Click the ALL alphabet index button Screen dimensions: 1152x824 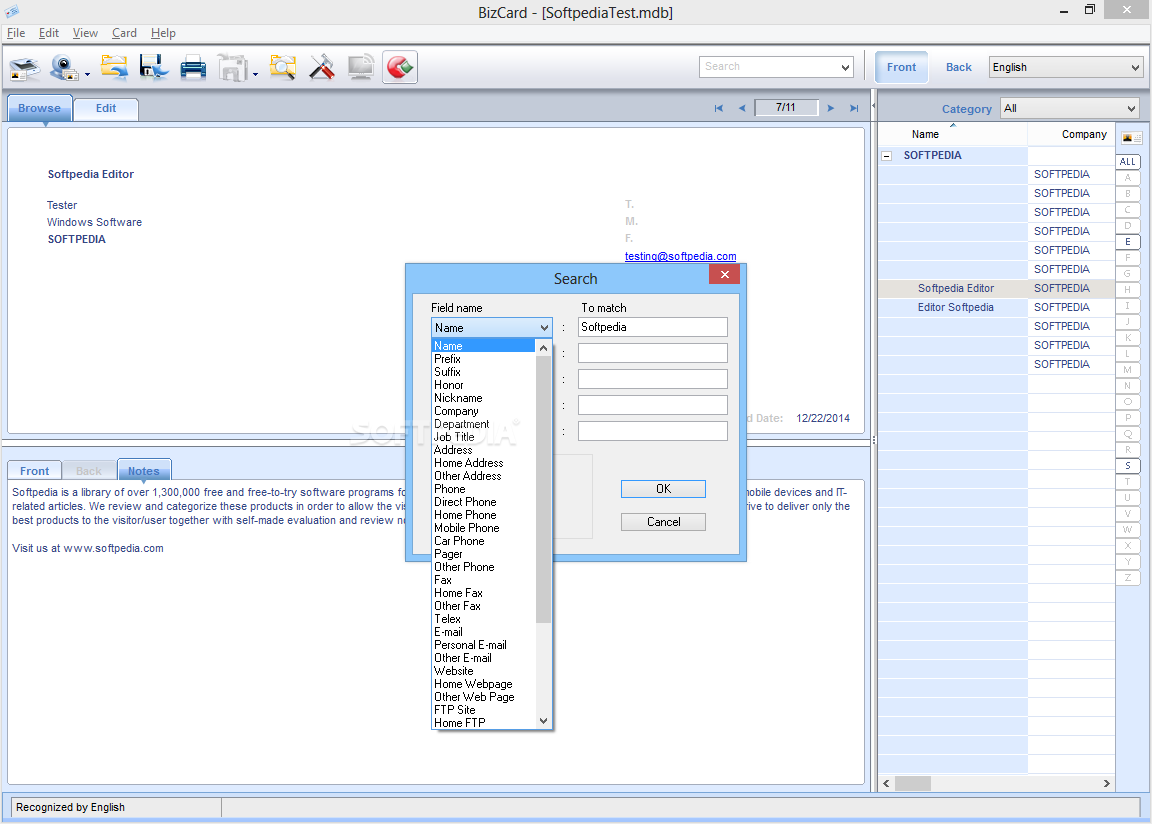[1128, 162]
